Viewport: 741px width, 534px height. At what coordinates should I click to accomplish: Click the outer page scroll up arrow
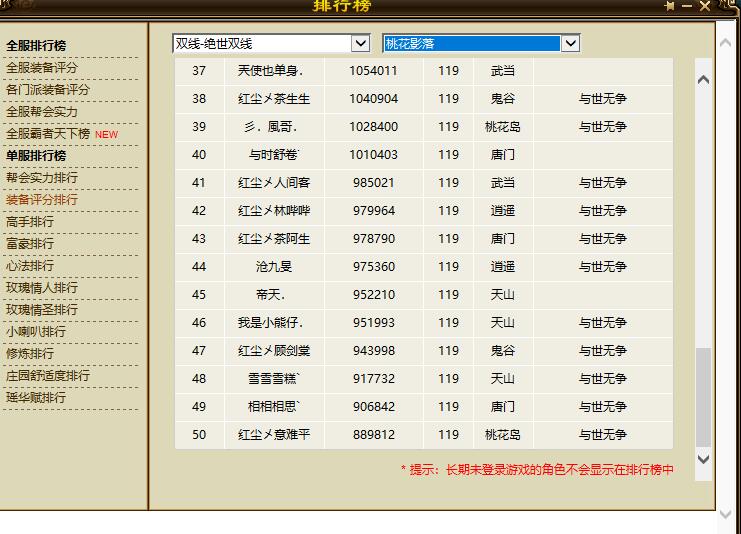click(x=725, y=43)
